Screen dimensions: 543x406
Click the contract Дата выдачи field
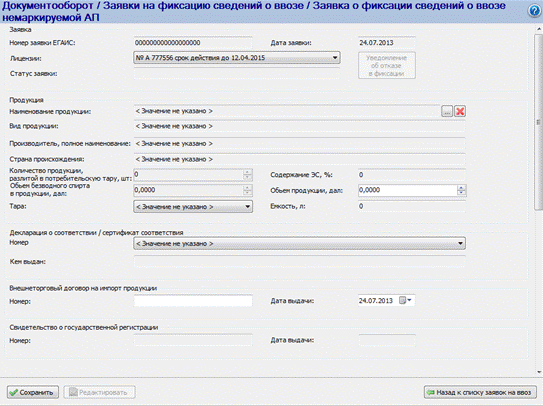[378, 301]
